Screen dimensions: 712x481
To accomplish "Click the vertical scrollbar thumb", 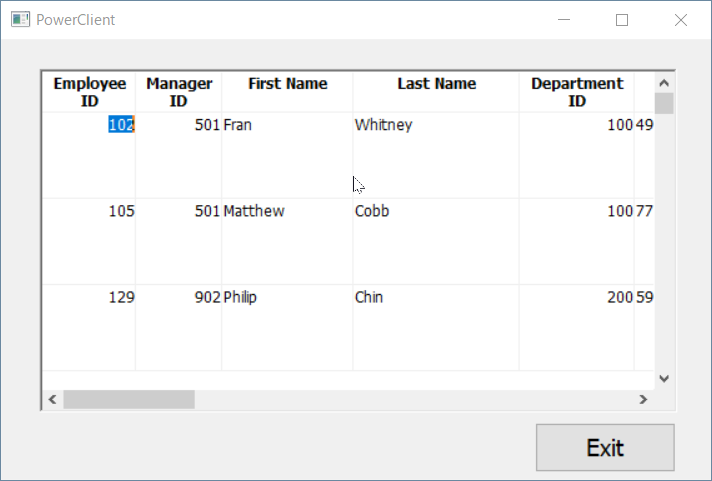I will (664, 103).
